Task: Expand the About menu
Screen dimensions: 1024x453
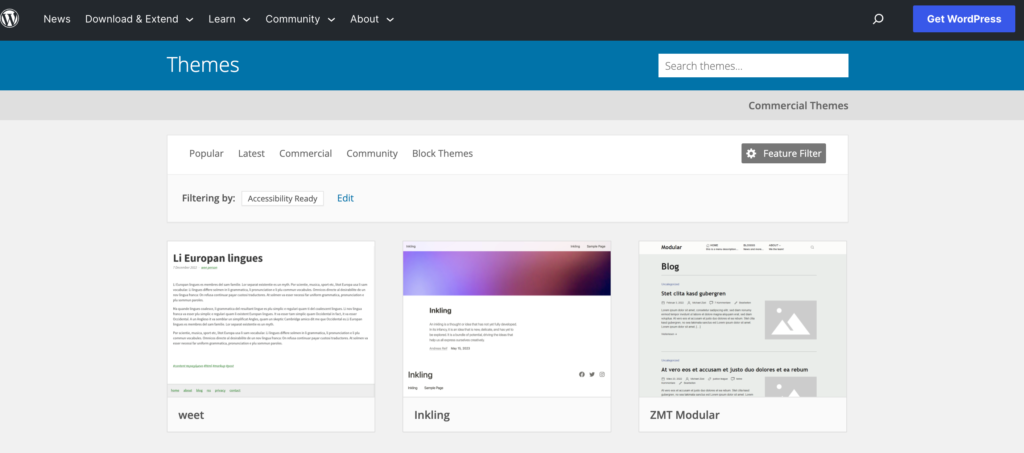Action: tap(372, 19)
